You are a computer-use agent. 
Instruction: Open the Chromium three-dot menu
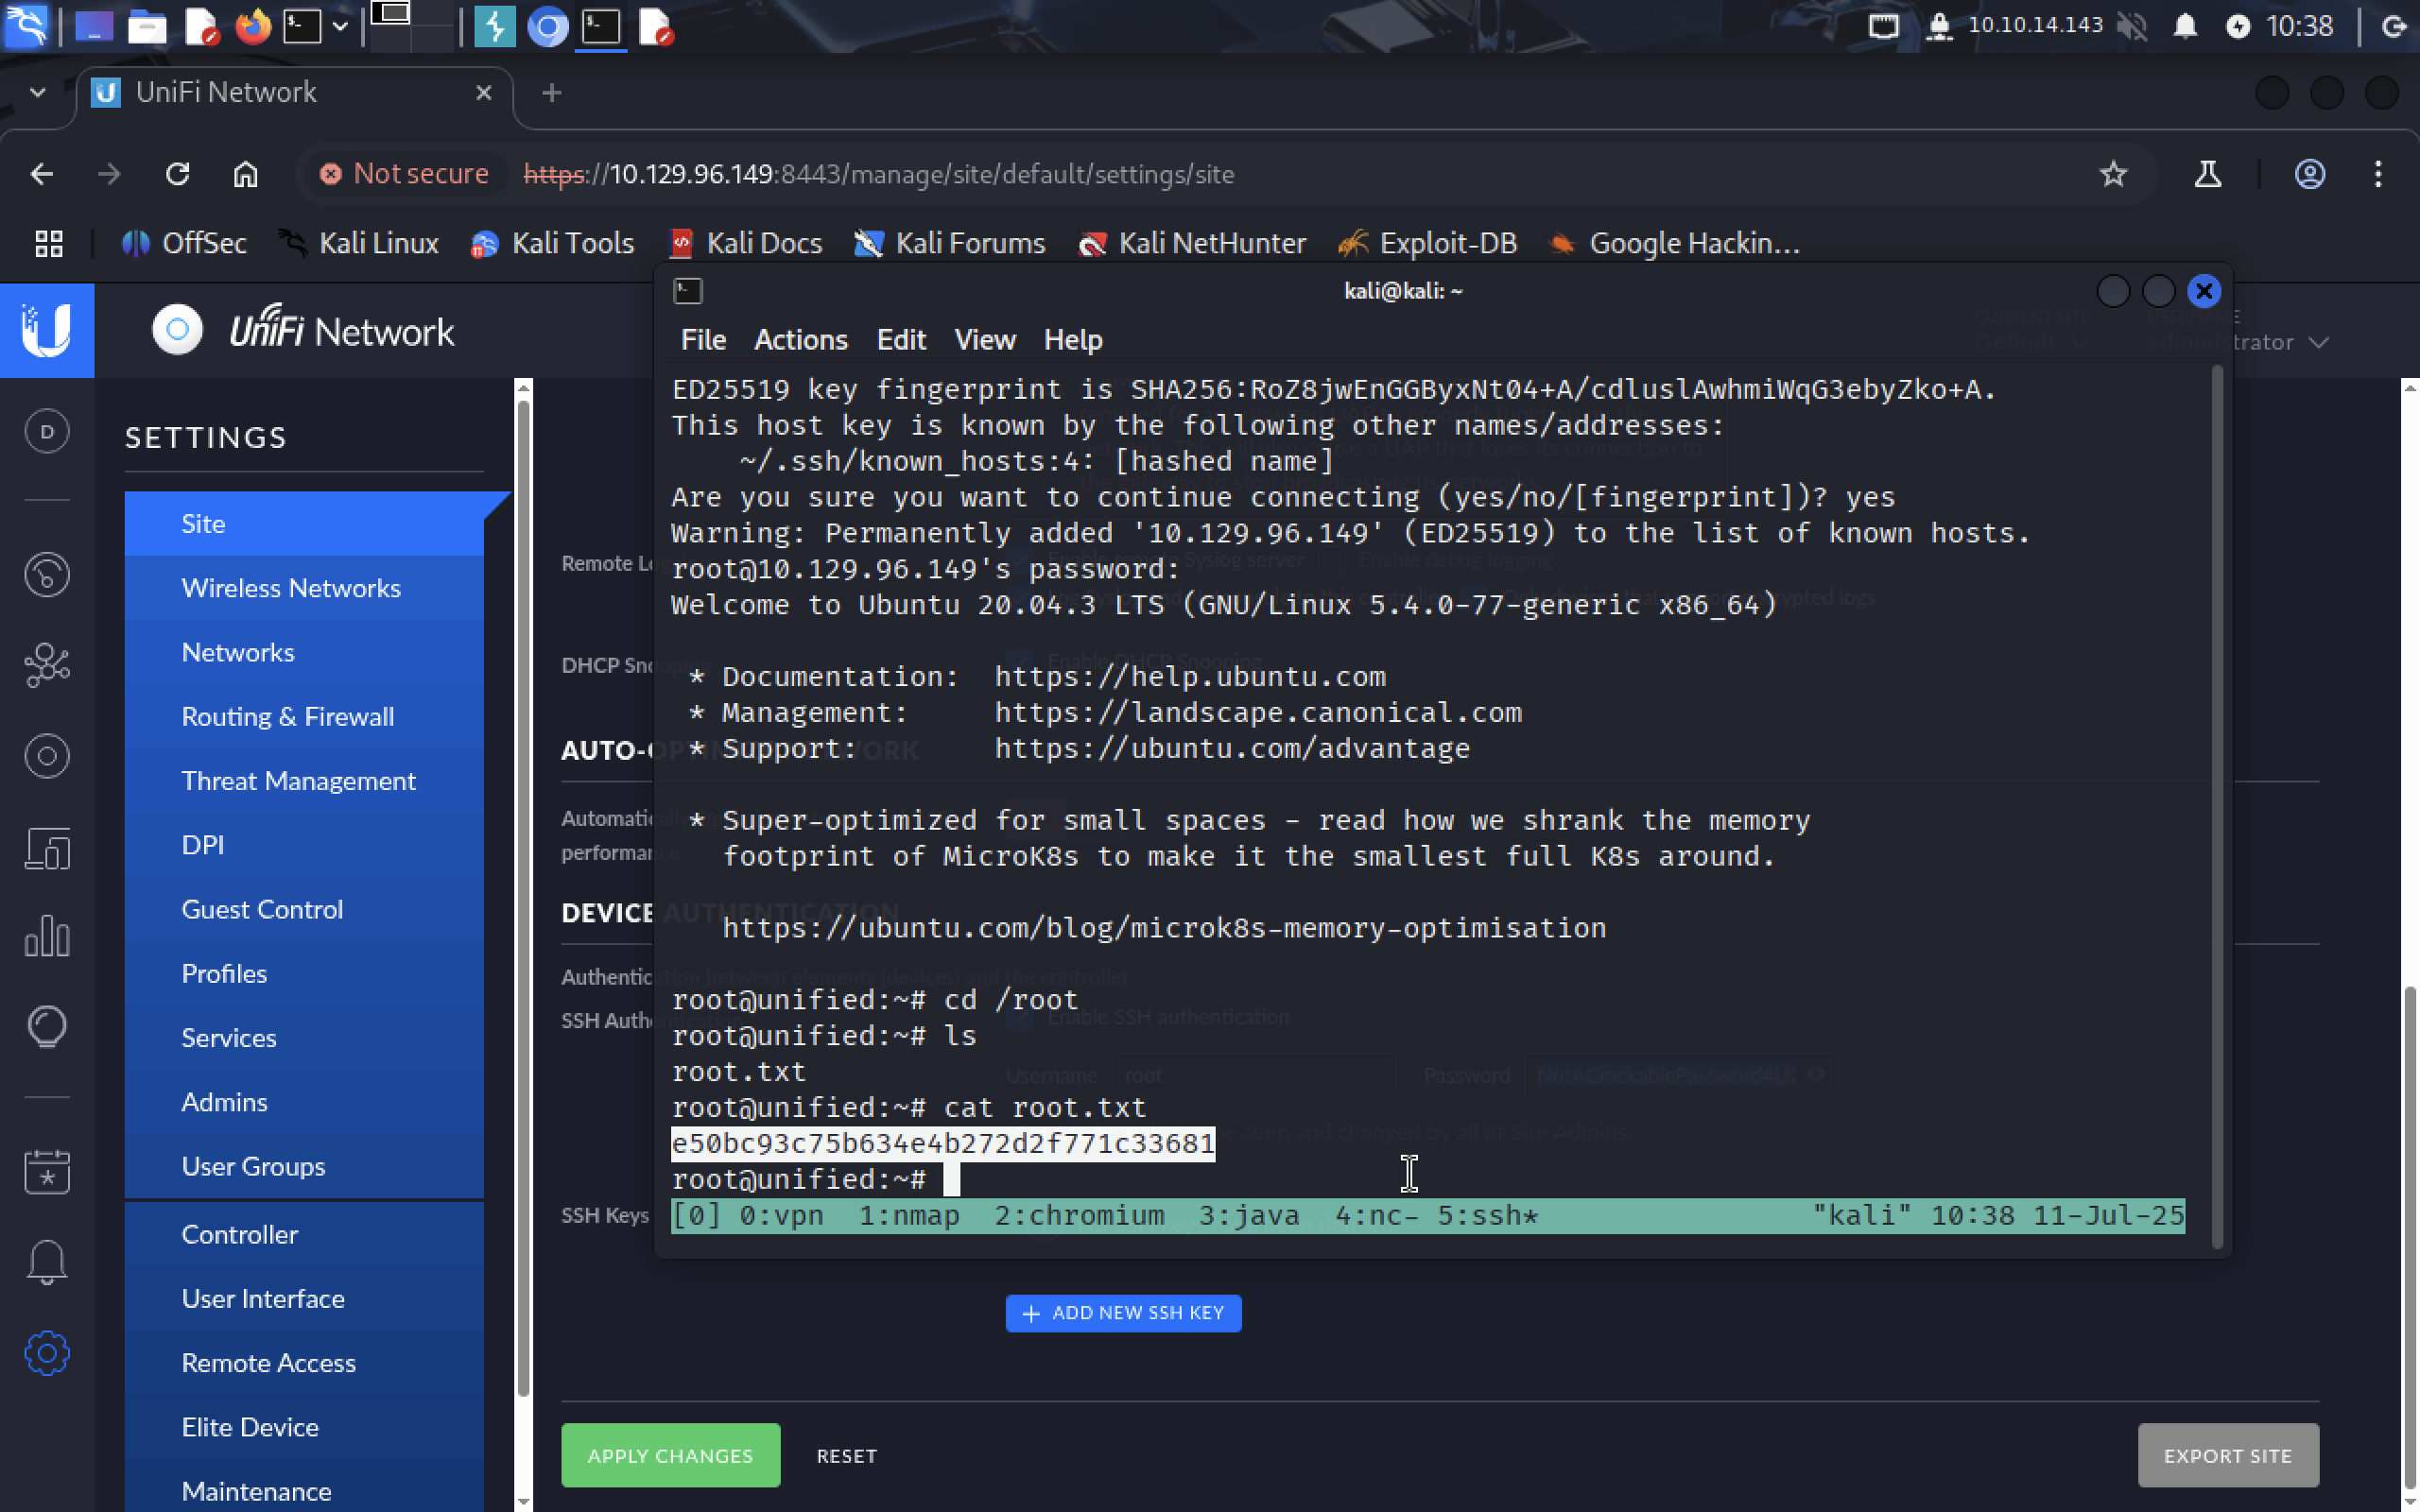coord(2378,174)
